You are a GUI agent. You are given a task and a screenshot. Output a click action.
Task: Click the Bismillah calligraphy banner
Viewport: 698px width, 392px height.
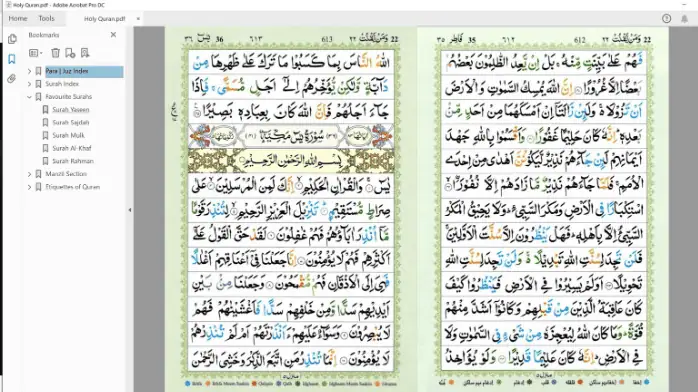pyautogui.click(x=292, y=161)
